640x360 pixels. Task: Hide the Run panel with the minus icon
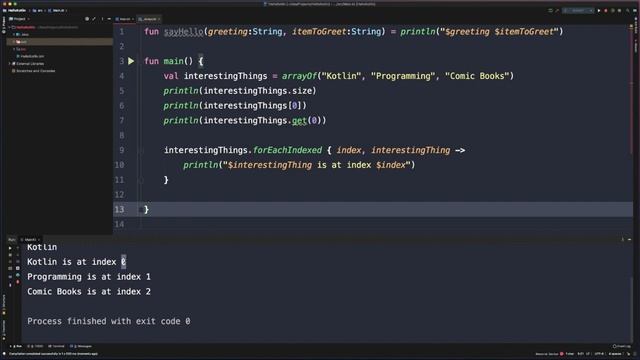coord(629,240)
